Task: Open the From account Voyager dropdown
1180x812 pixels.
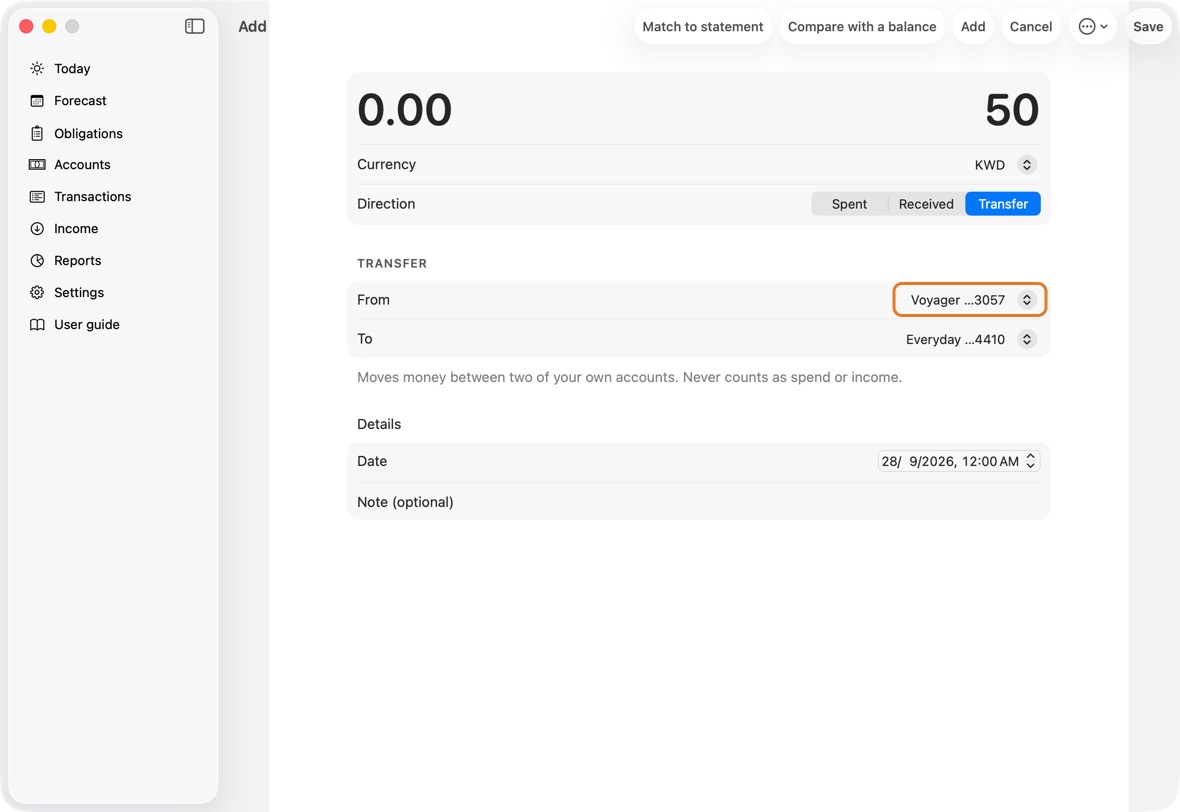Action: pyautogui.click(x=969, y=300)
